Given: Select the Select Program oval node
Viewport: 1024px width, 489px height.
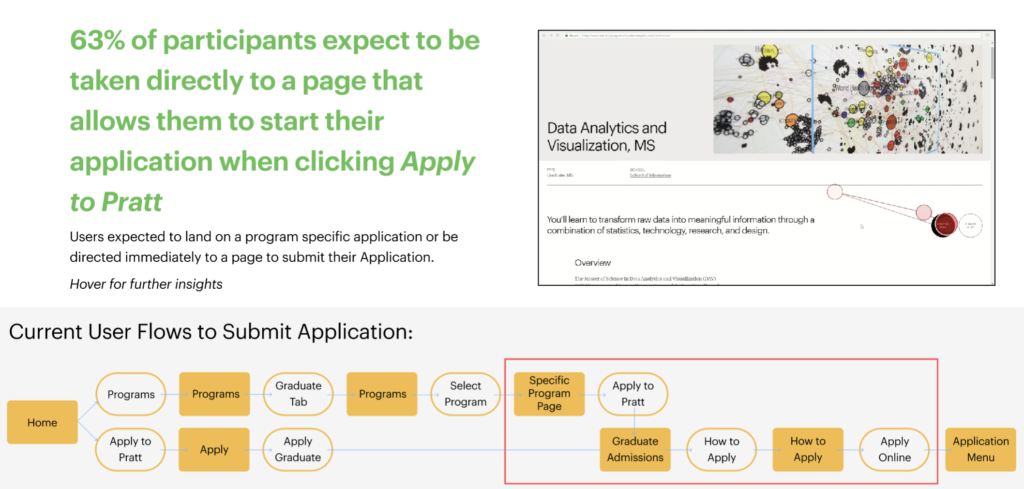Looking at the screenshot, I should click(x=466, y=394).
